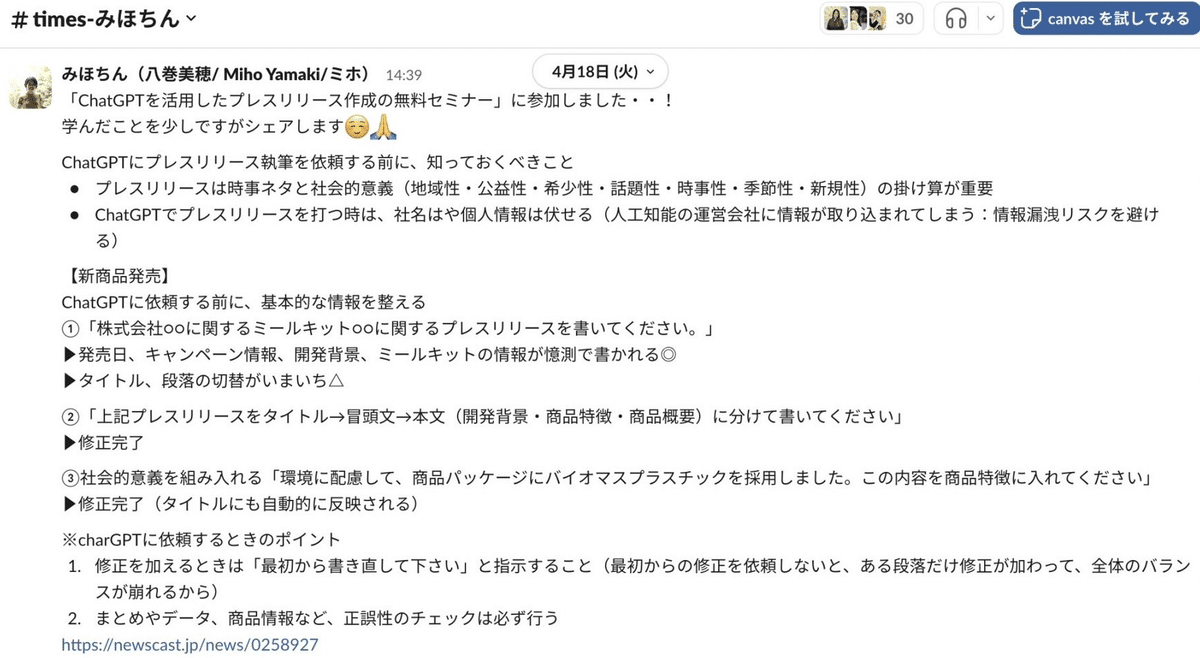Start a huddle with the headphones icon
This screenshot has width=1200, height=658.
pyautogui.click(x=956, y=19)
